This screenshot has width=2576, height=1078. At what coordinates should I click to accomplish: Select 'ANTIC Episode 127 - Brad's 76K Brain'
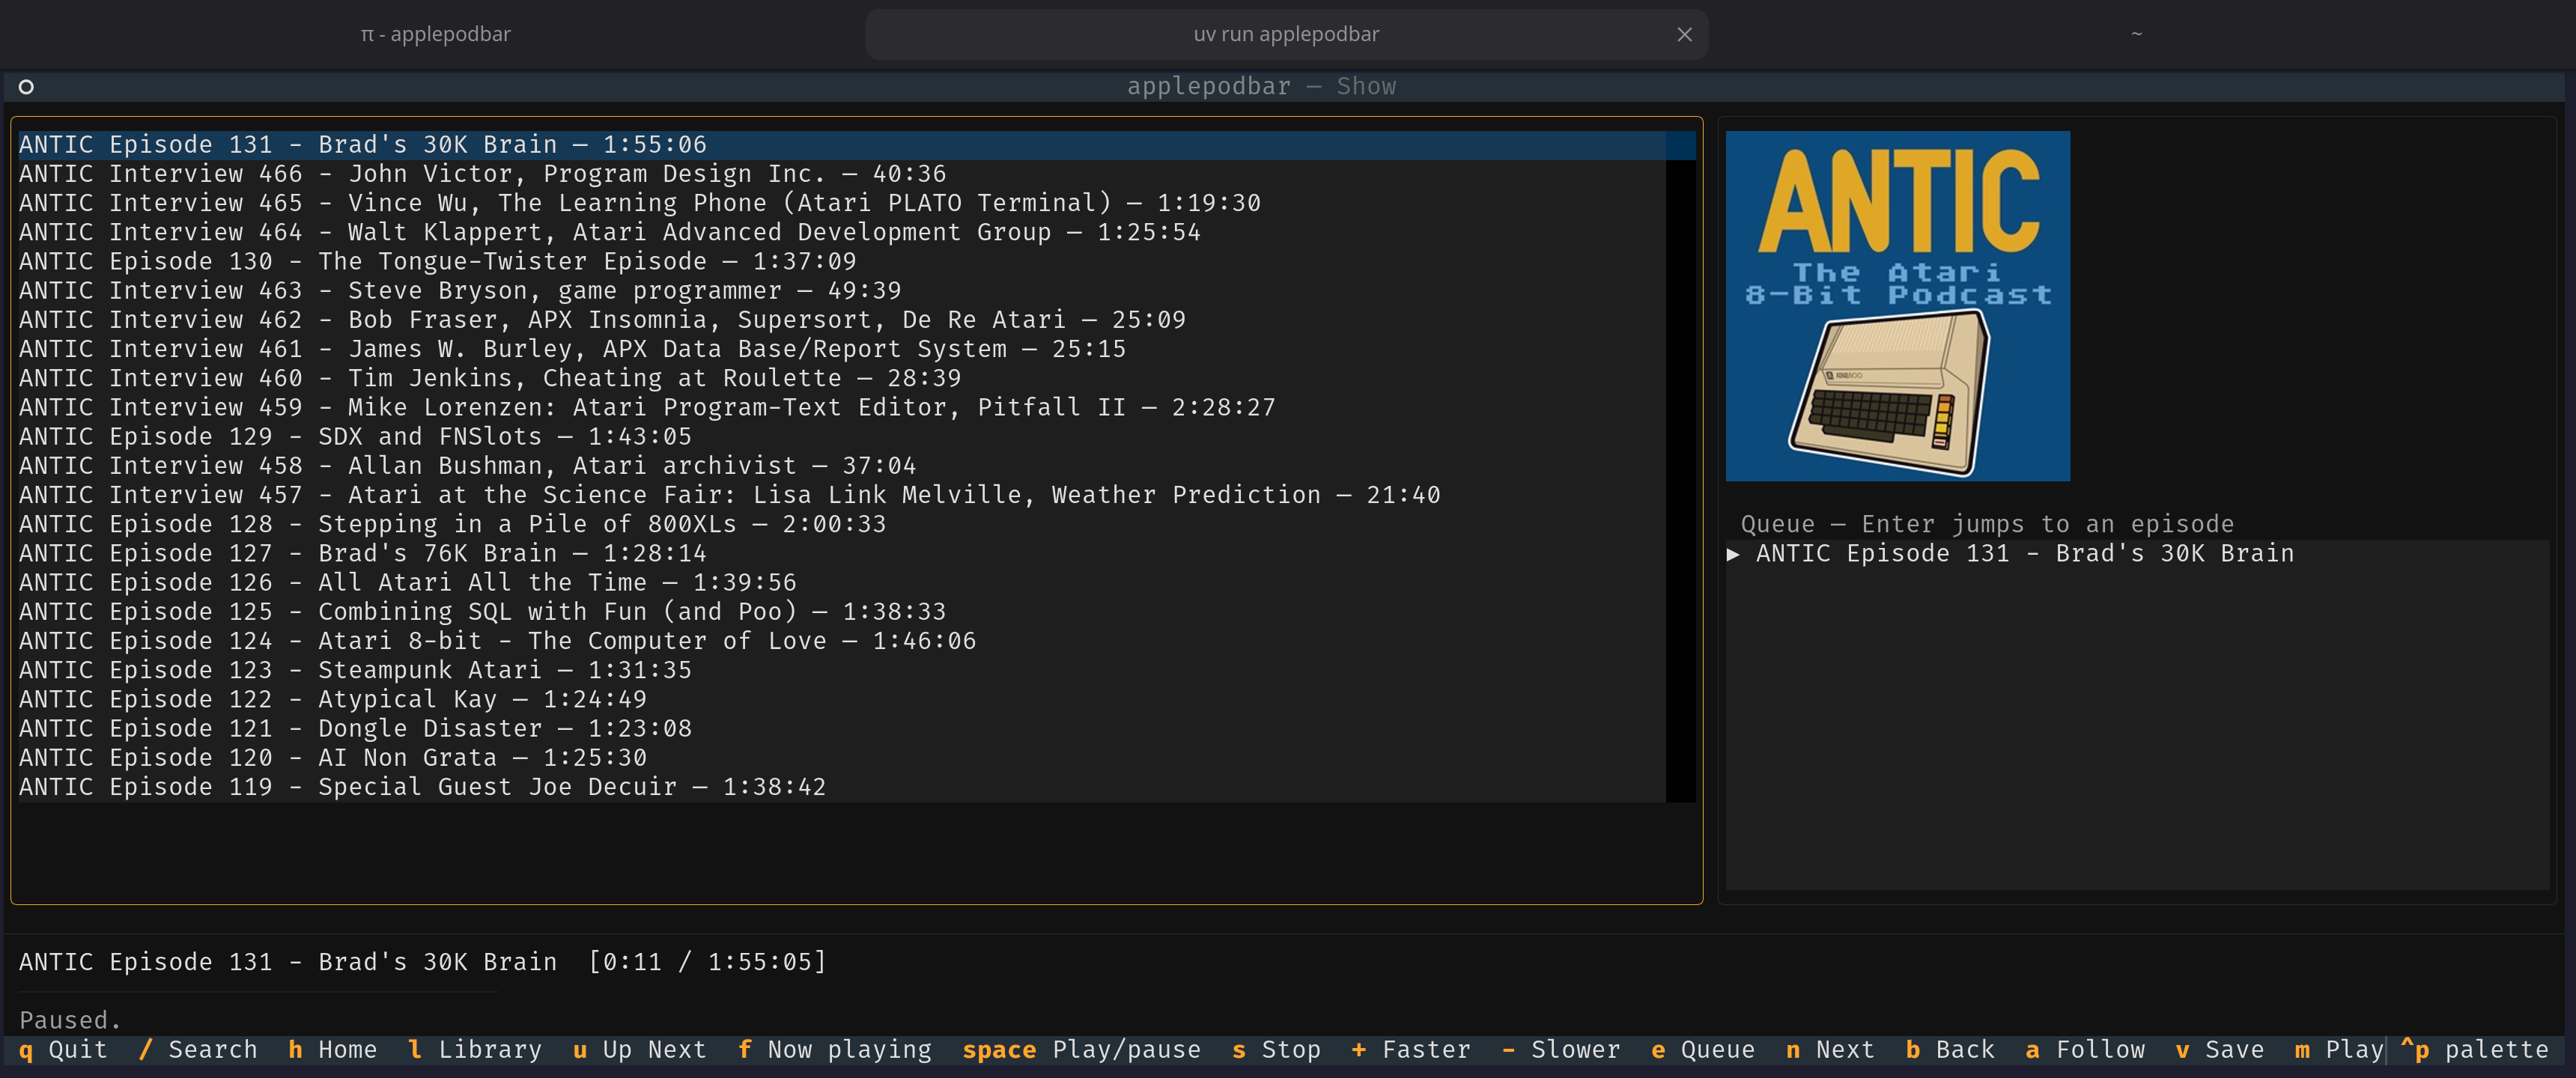coord(842,553)
